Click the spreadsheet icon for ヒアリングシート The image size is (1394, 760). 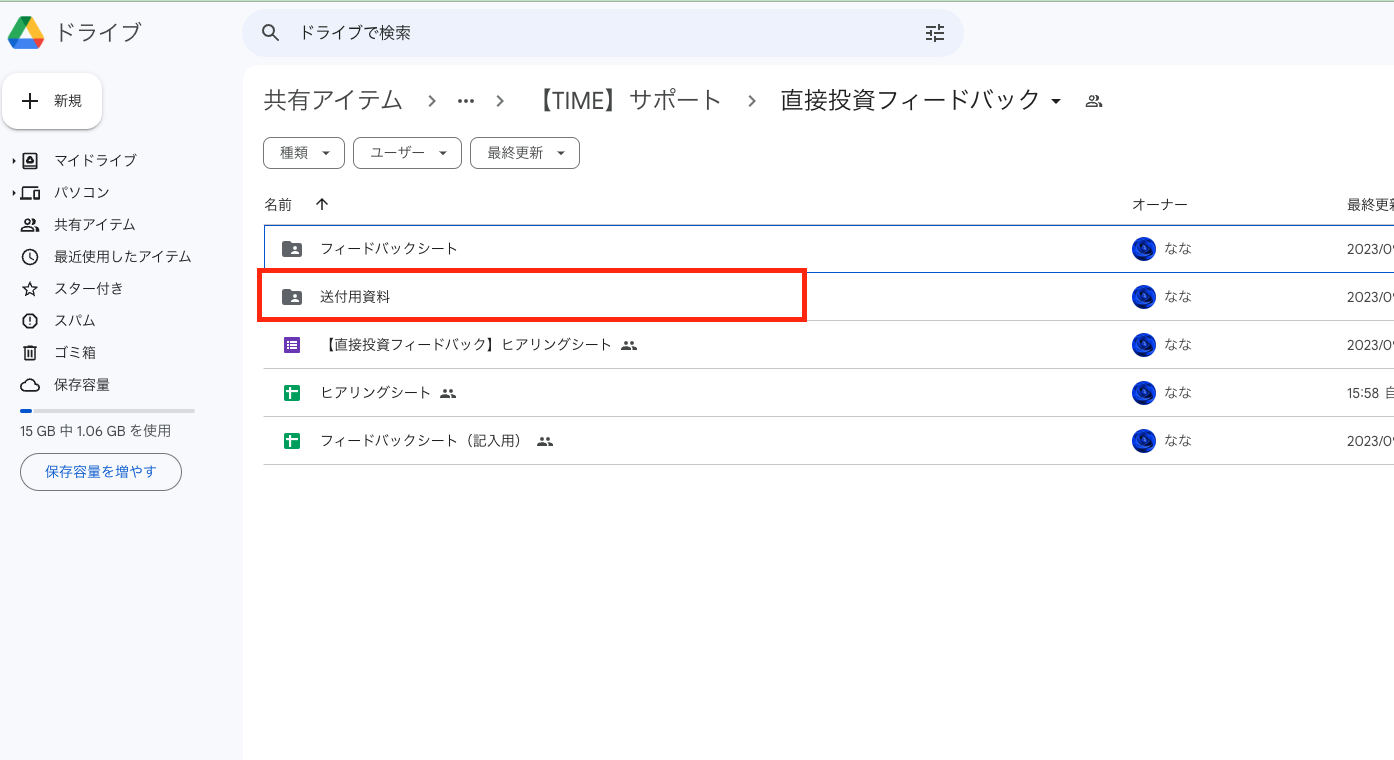291,392
